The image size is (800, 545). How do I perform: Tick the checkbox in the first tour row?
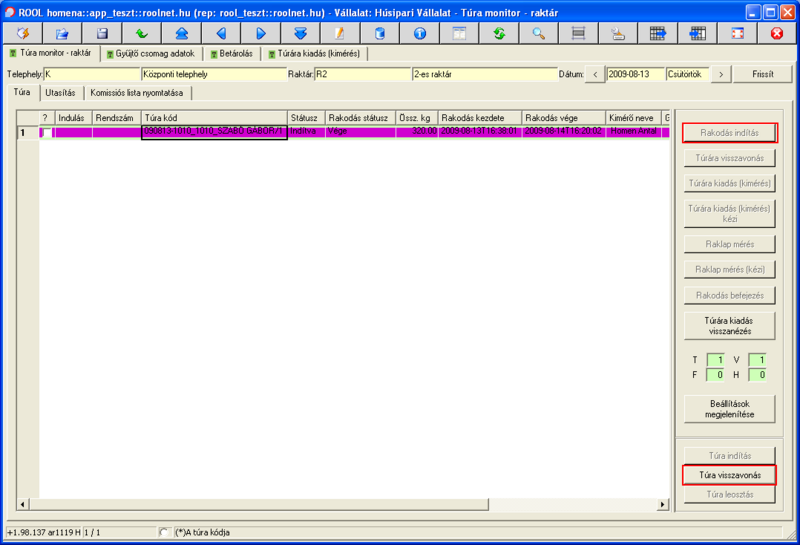[x=45, y=132]
